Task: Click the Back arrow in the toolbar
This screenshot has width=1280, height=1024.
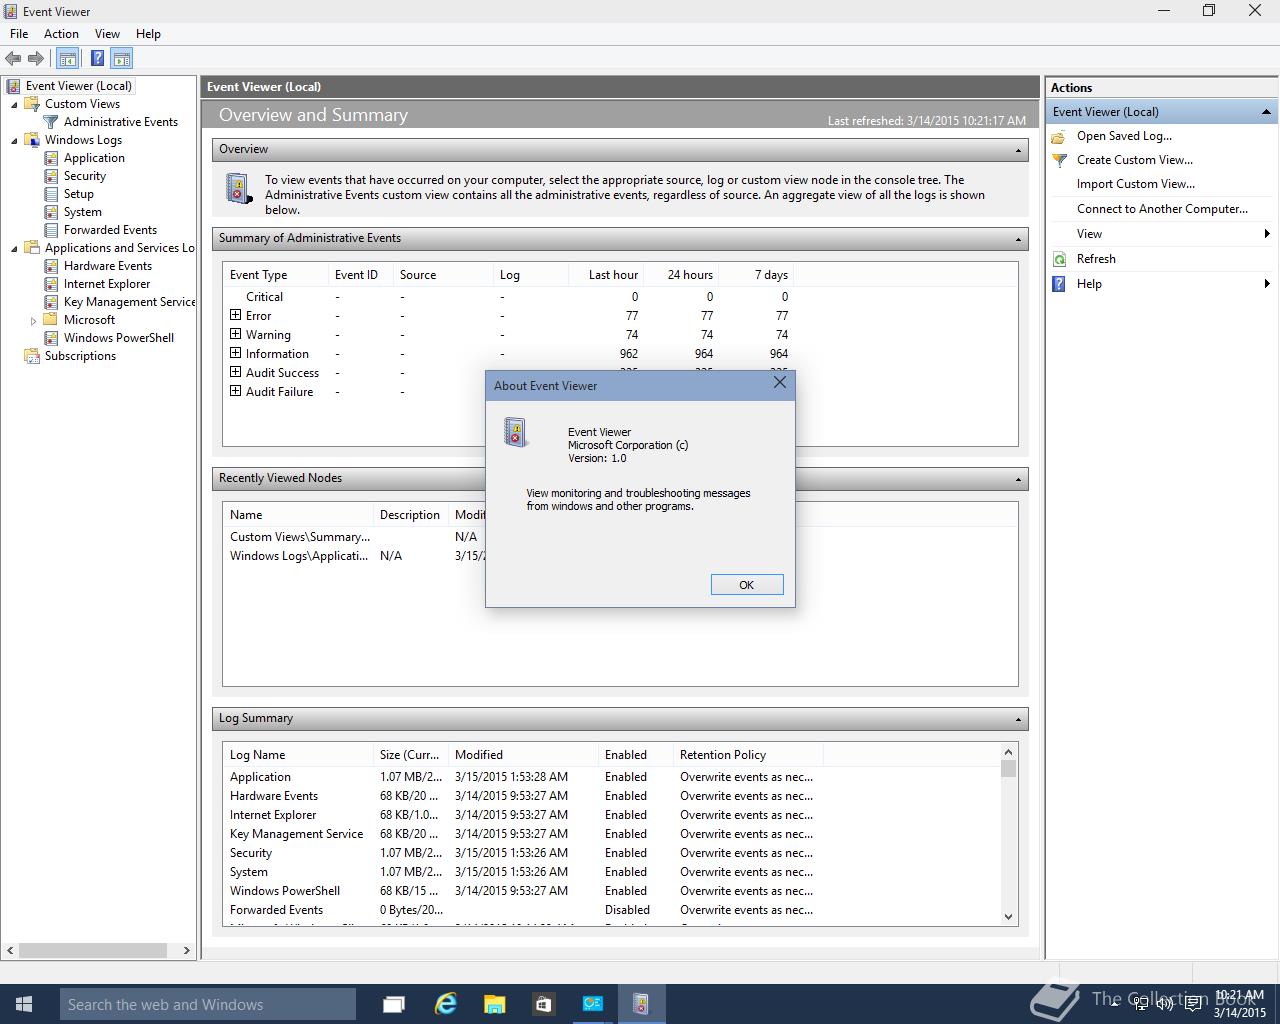Action: coord(13,59)
